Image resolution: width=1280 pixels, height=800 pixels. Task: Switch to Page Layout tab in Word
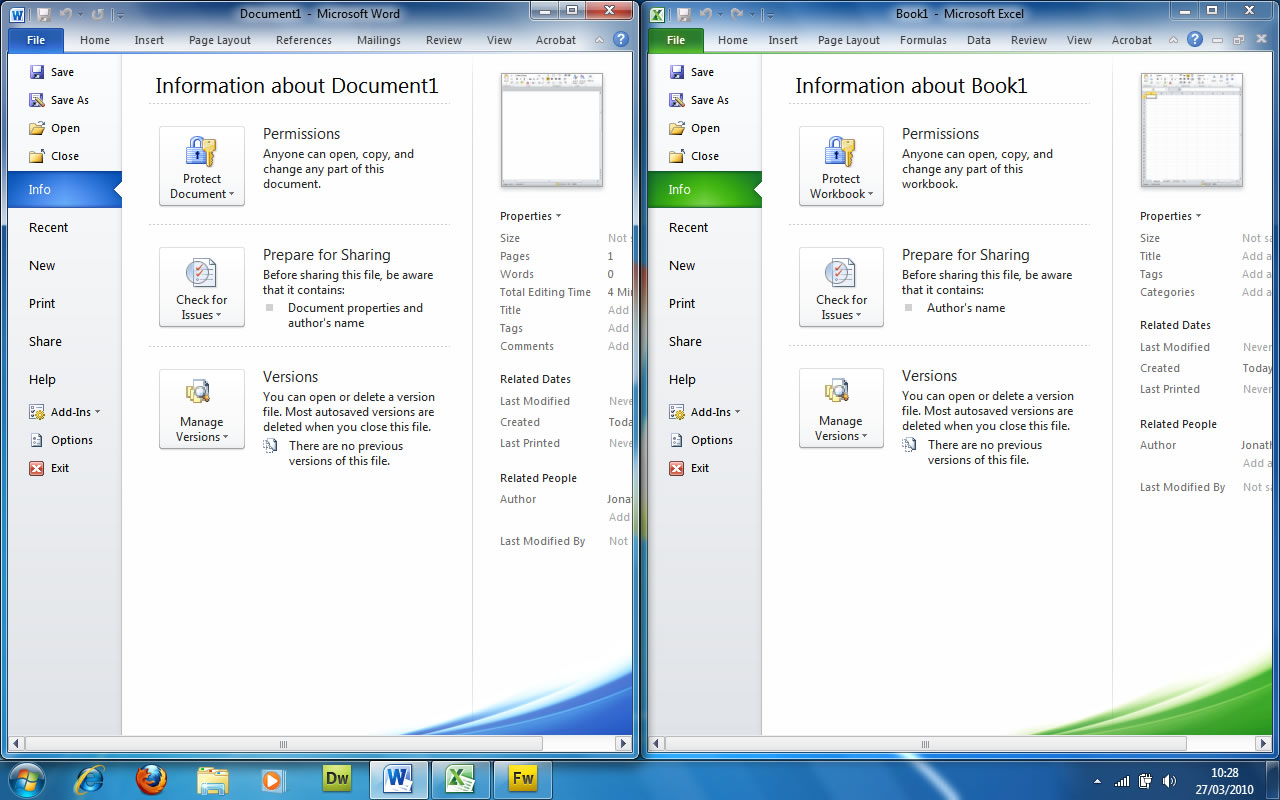click(x=220, y=40)
